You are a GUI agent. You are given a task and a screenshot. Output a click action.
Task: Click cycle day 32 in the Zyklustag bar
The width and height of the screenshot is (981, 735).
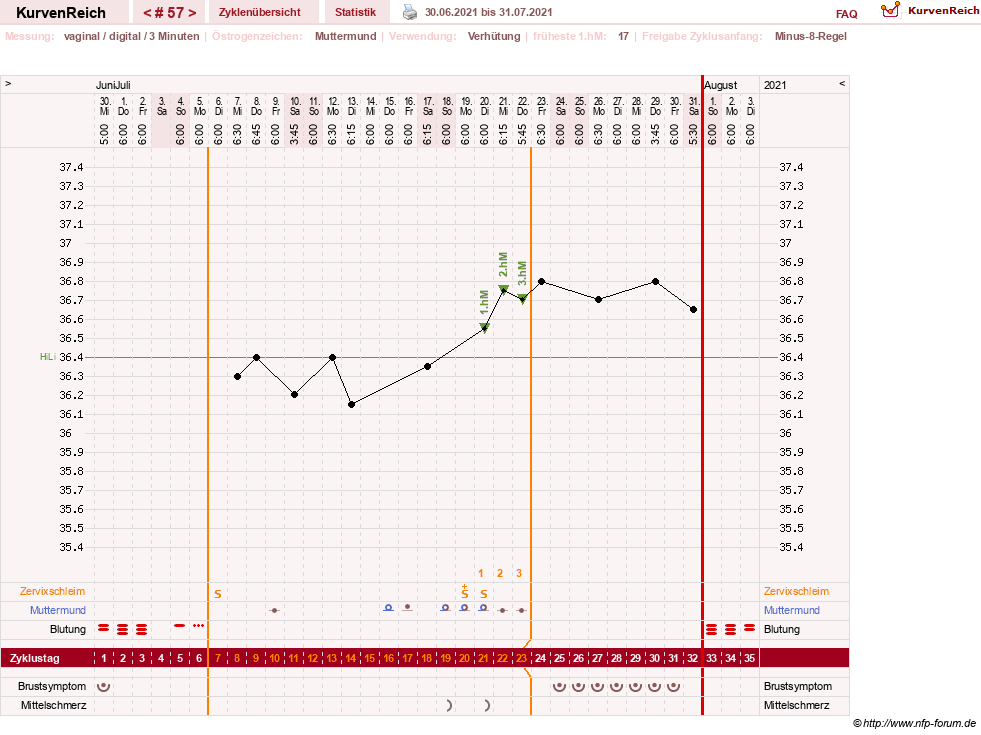pyautogui.click(x=692, y=658)
